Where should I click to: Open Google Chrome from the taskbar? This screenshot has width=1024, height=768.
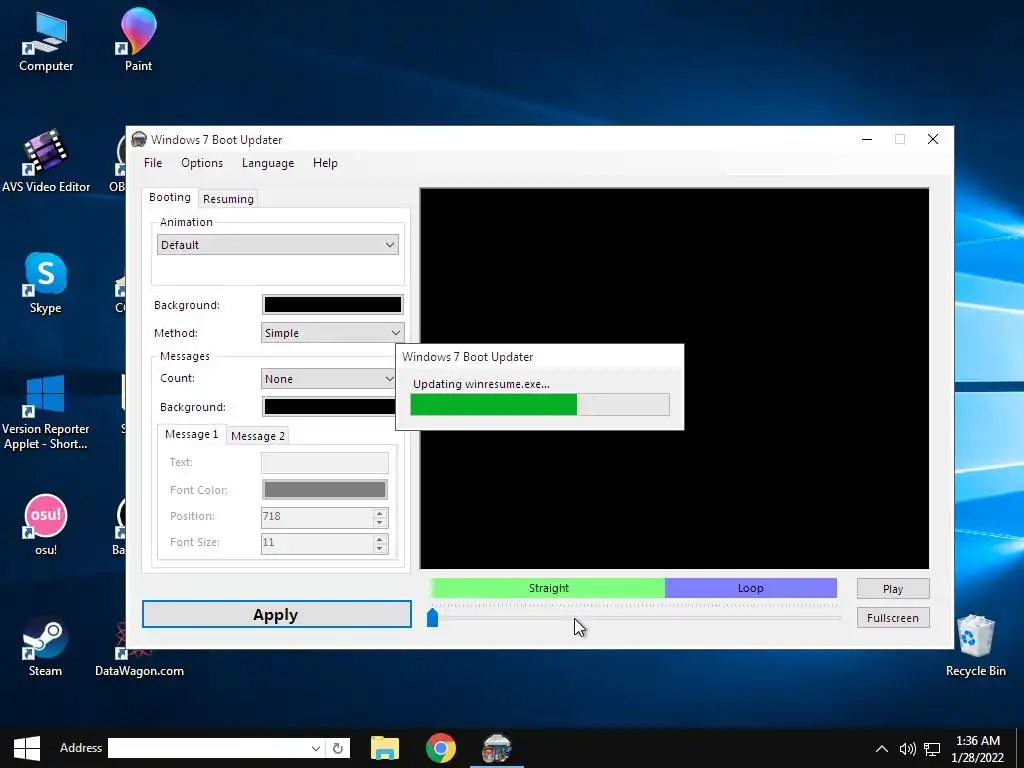point(441,748)
